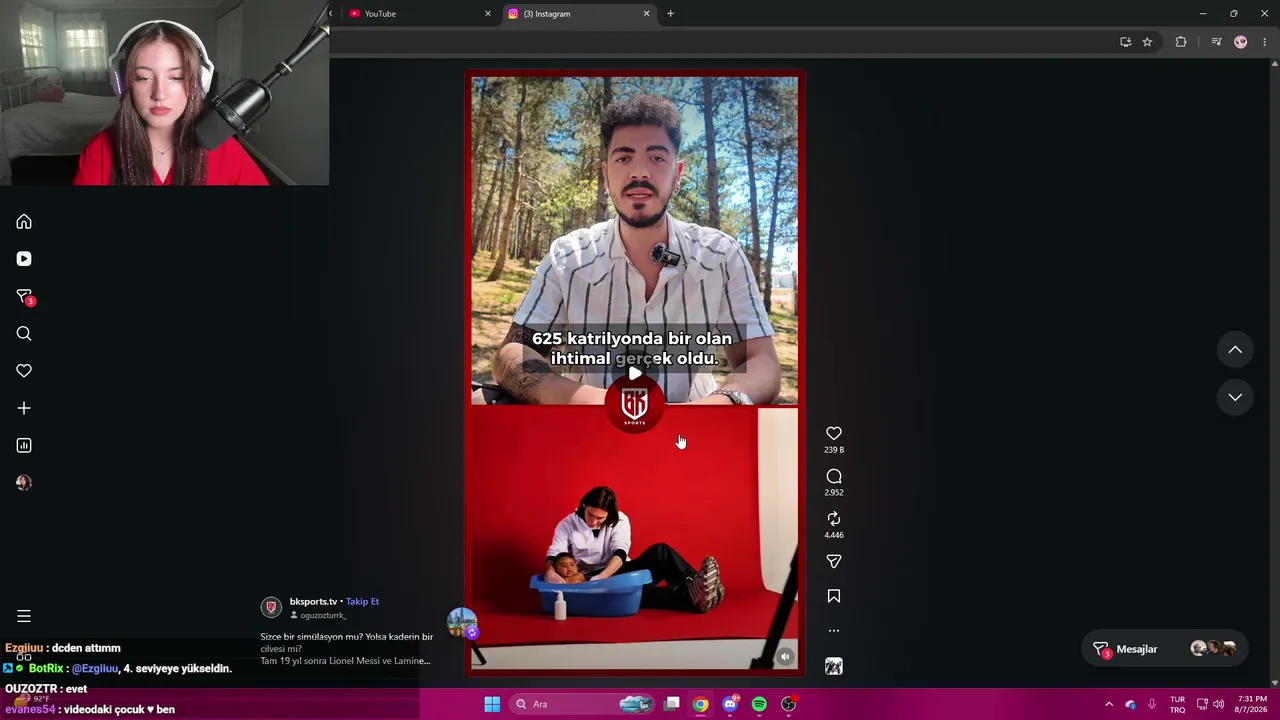This screenshot has width=1280, height=720.
Task: Repost the reel
Action: pos(834,518)
